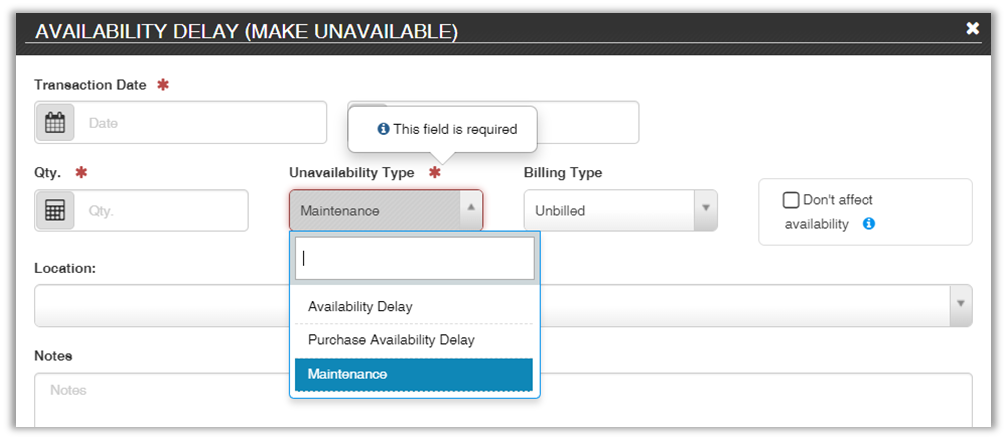Click the calculator icon beside Qty
This screenshot has height=440, width=1007.
(x=55, y=211)
